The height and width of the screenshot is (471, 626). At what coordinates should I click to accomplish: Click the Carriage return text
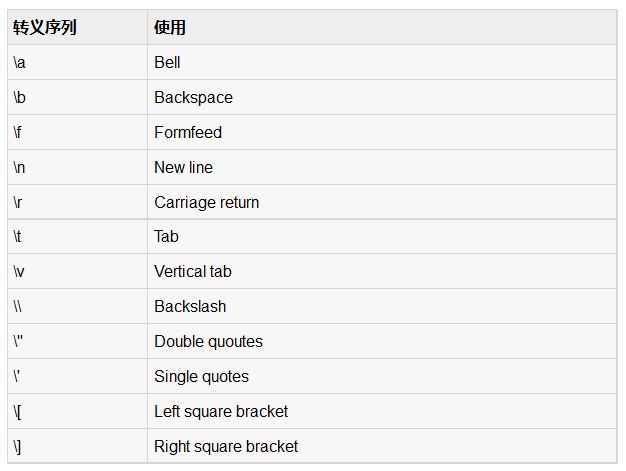[x=206, y=202]
